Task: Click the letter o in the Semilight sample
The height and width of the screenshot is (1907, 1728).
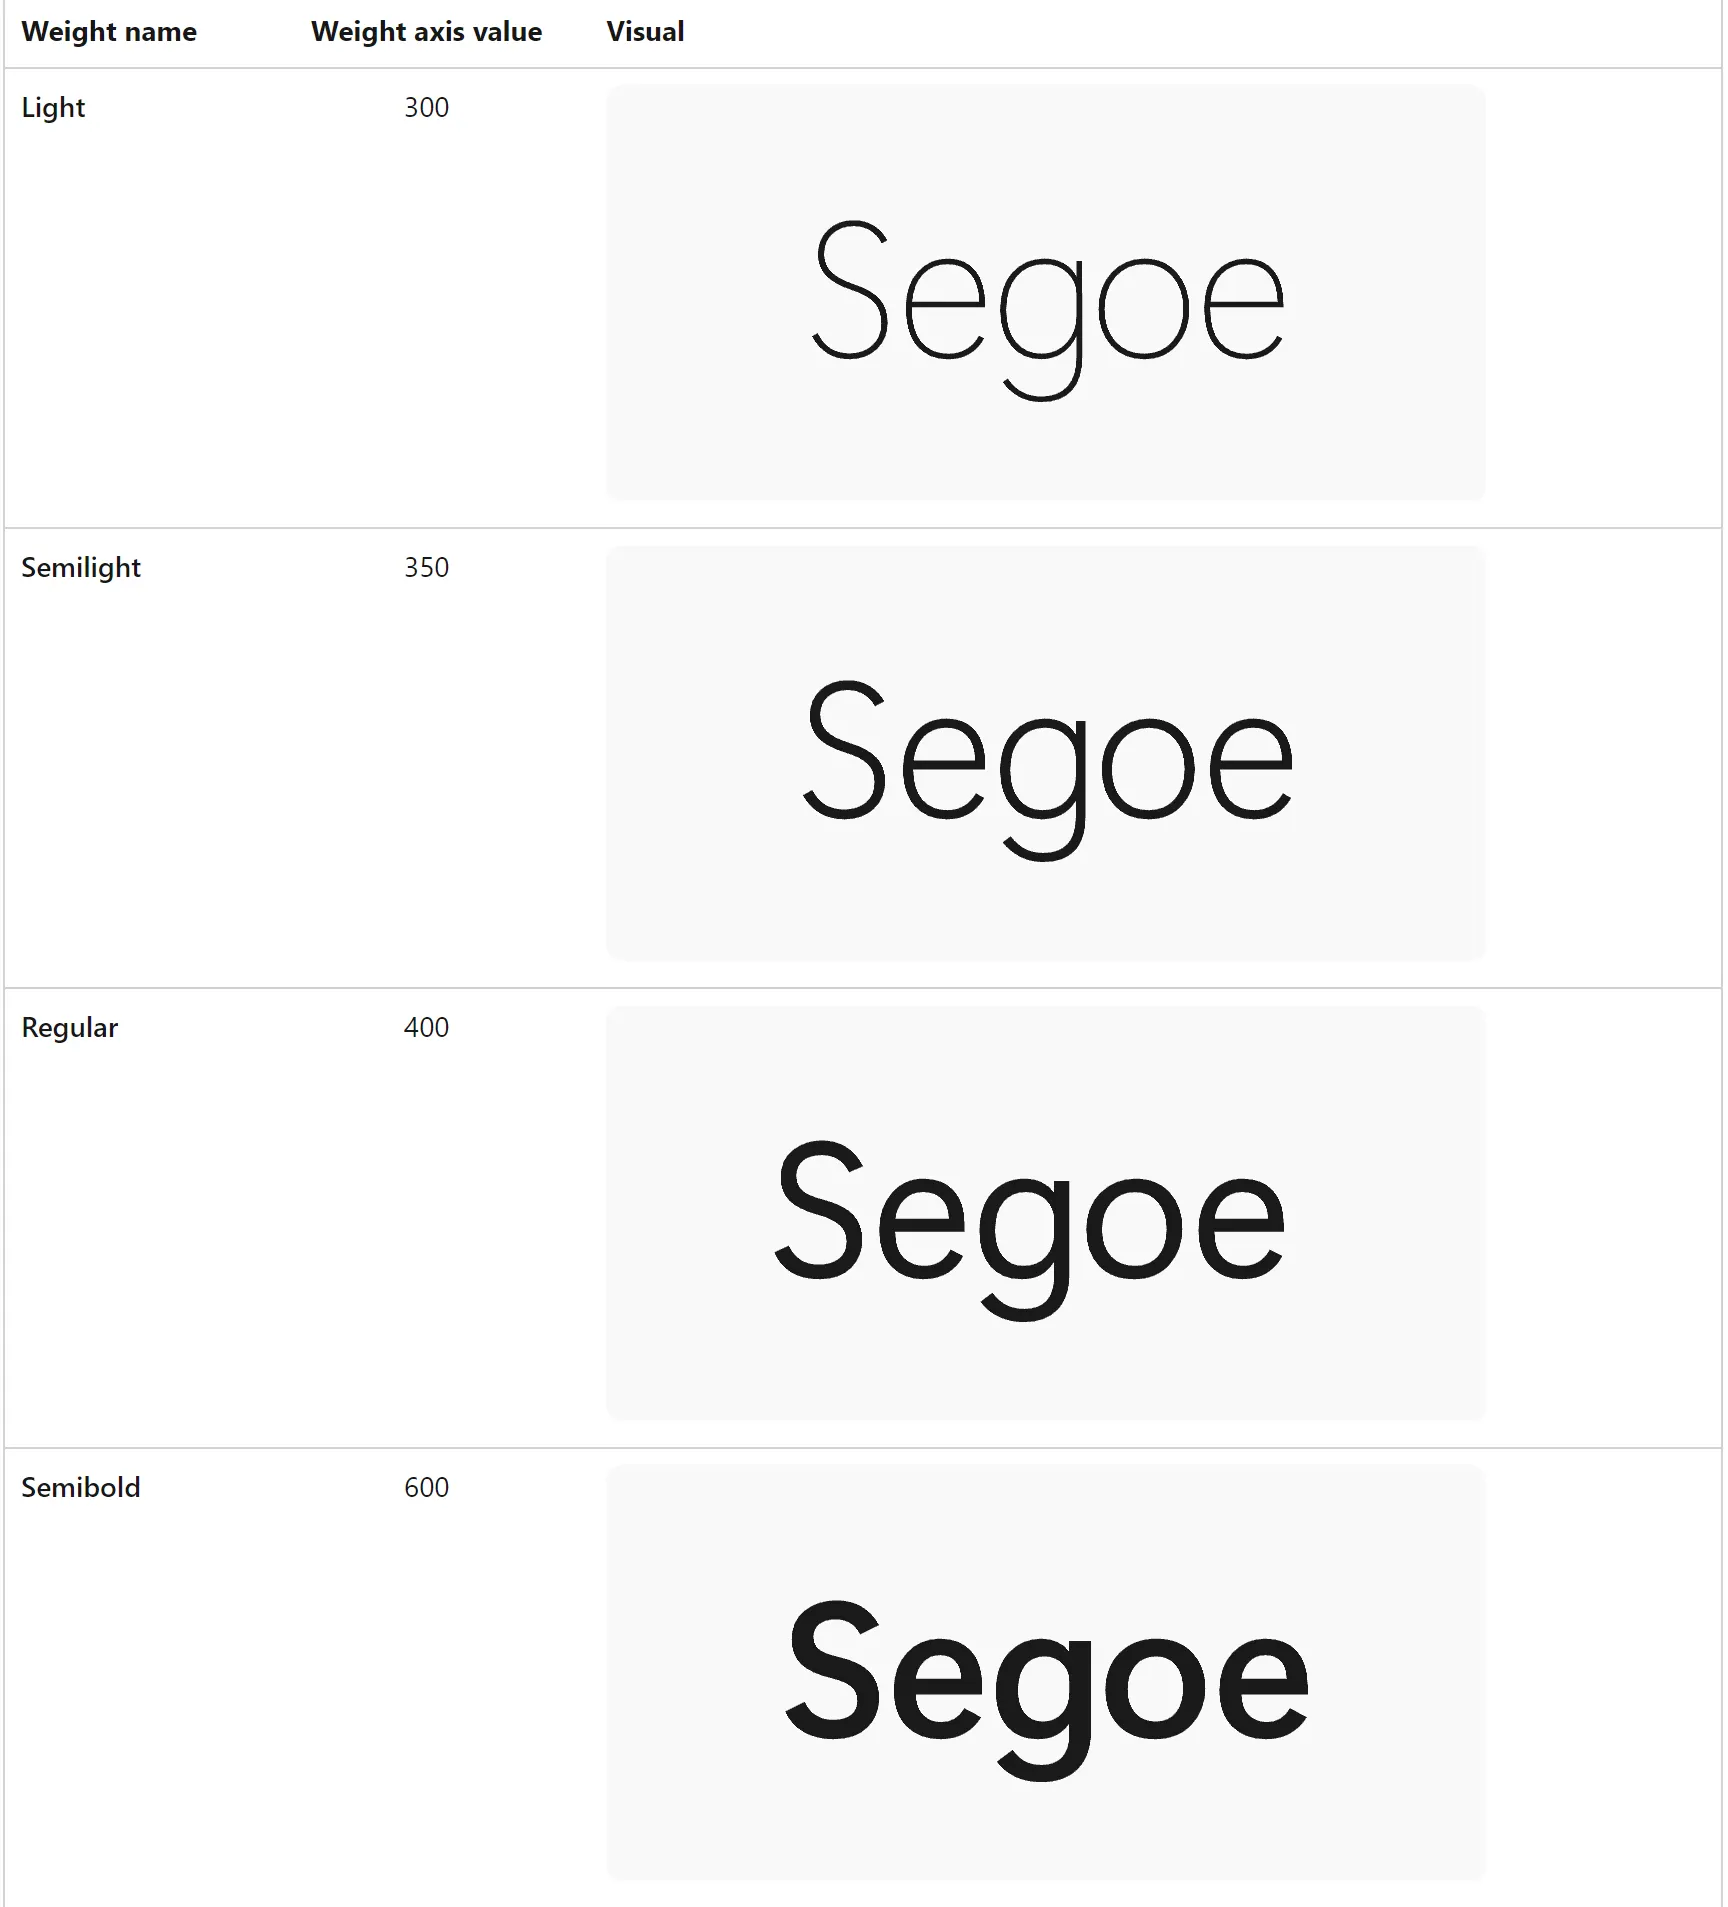Action: (1147, 768)
